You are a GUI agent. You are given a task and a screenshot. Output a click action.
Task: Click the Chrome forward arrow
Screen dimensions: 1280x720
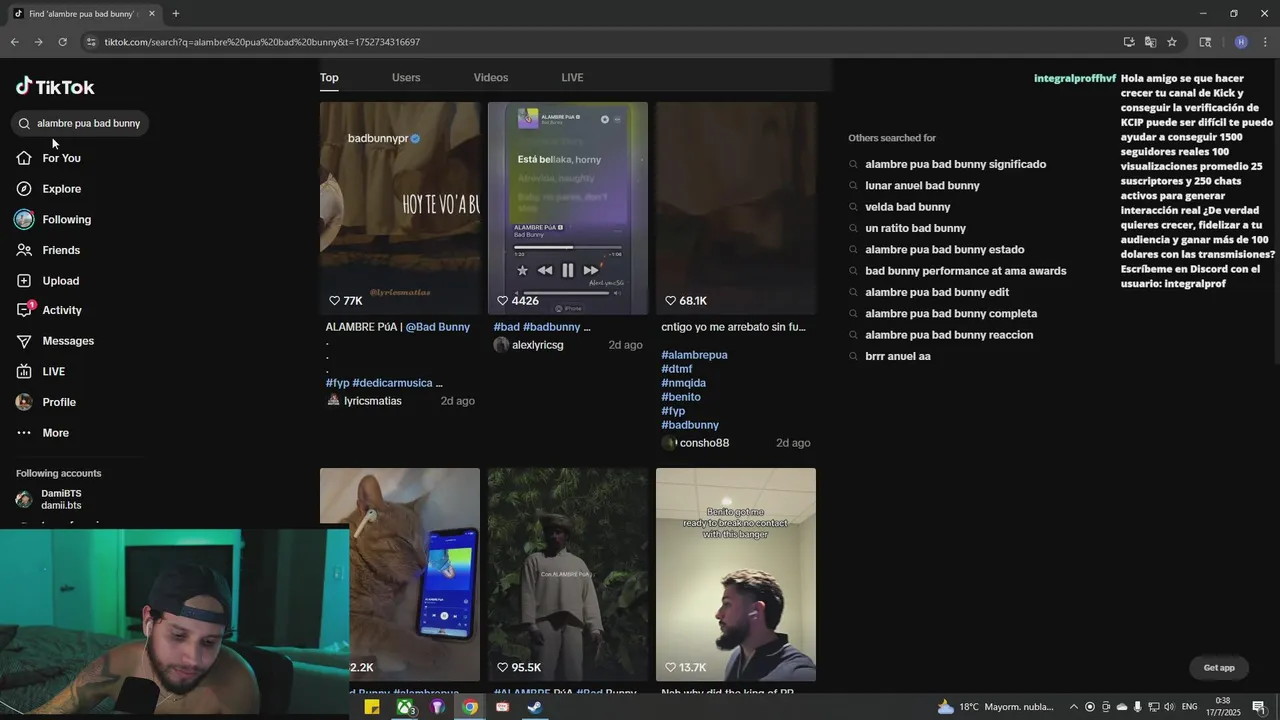[38, 42]
